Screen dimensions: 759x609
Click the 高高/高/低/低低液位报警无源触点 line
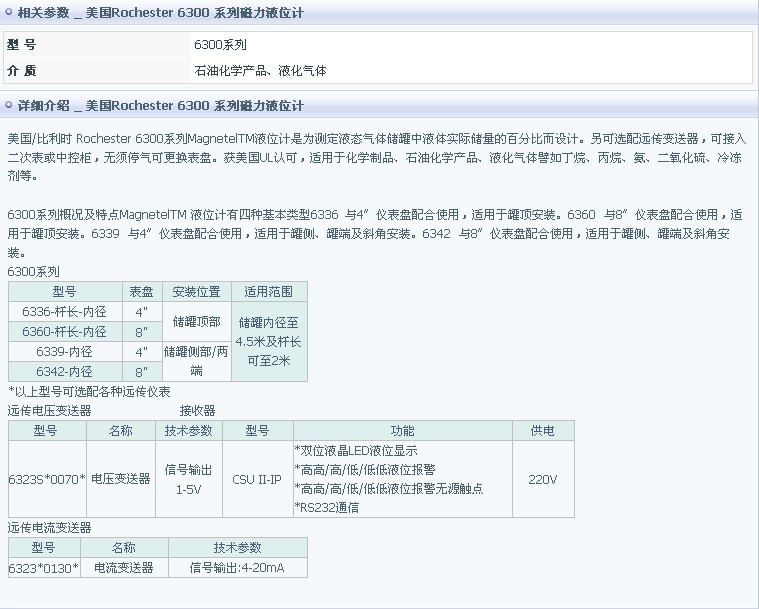click(389, 488)
